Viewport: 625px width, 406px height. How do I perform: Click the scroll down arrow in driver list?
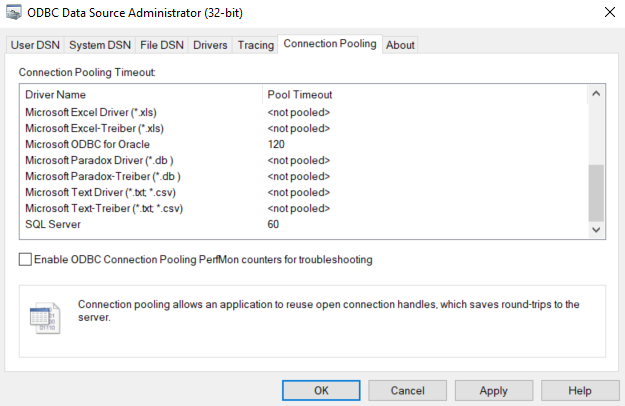tap(596, 230)
